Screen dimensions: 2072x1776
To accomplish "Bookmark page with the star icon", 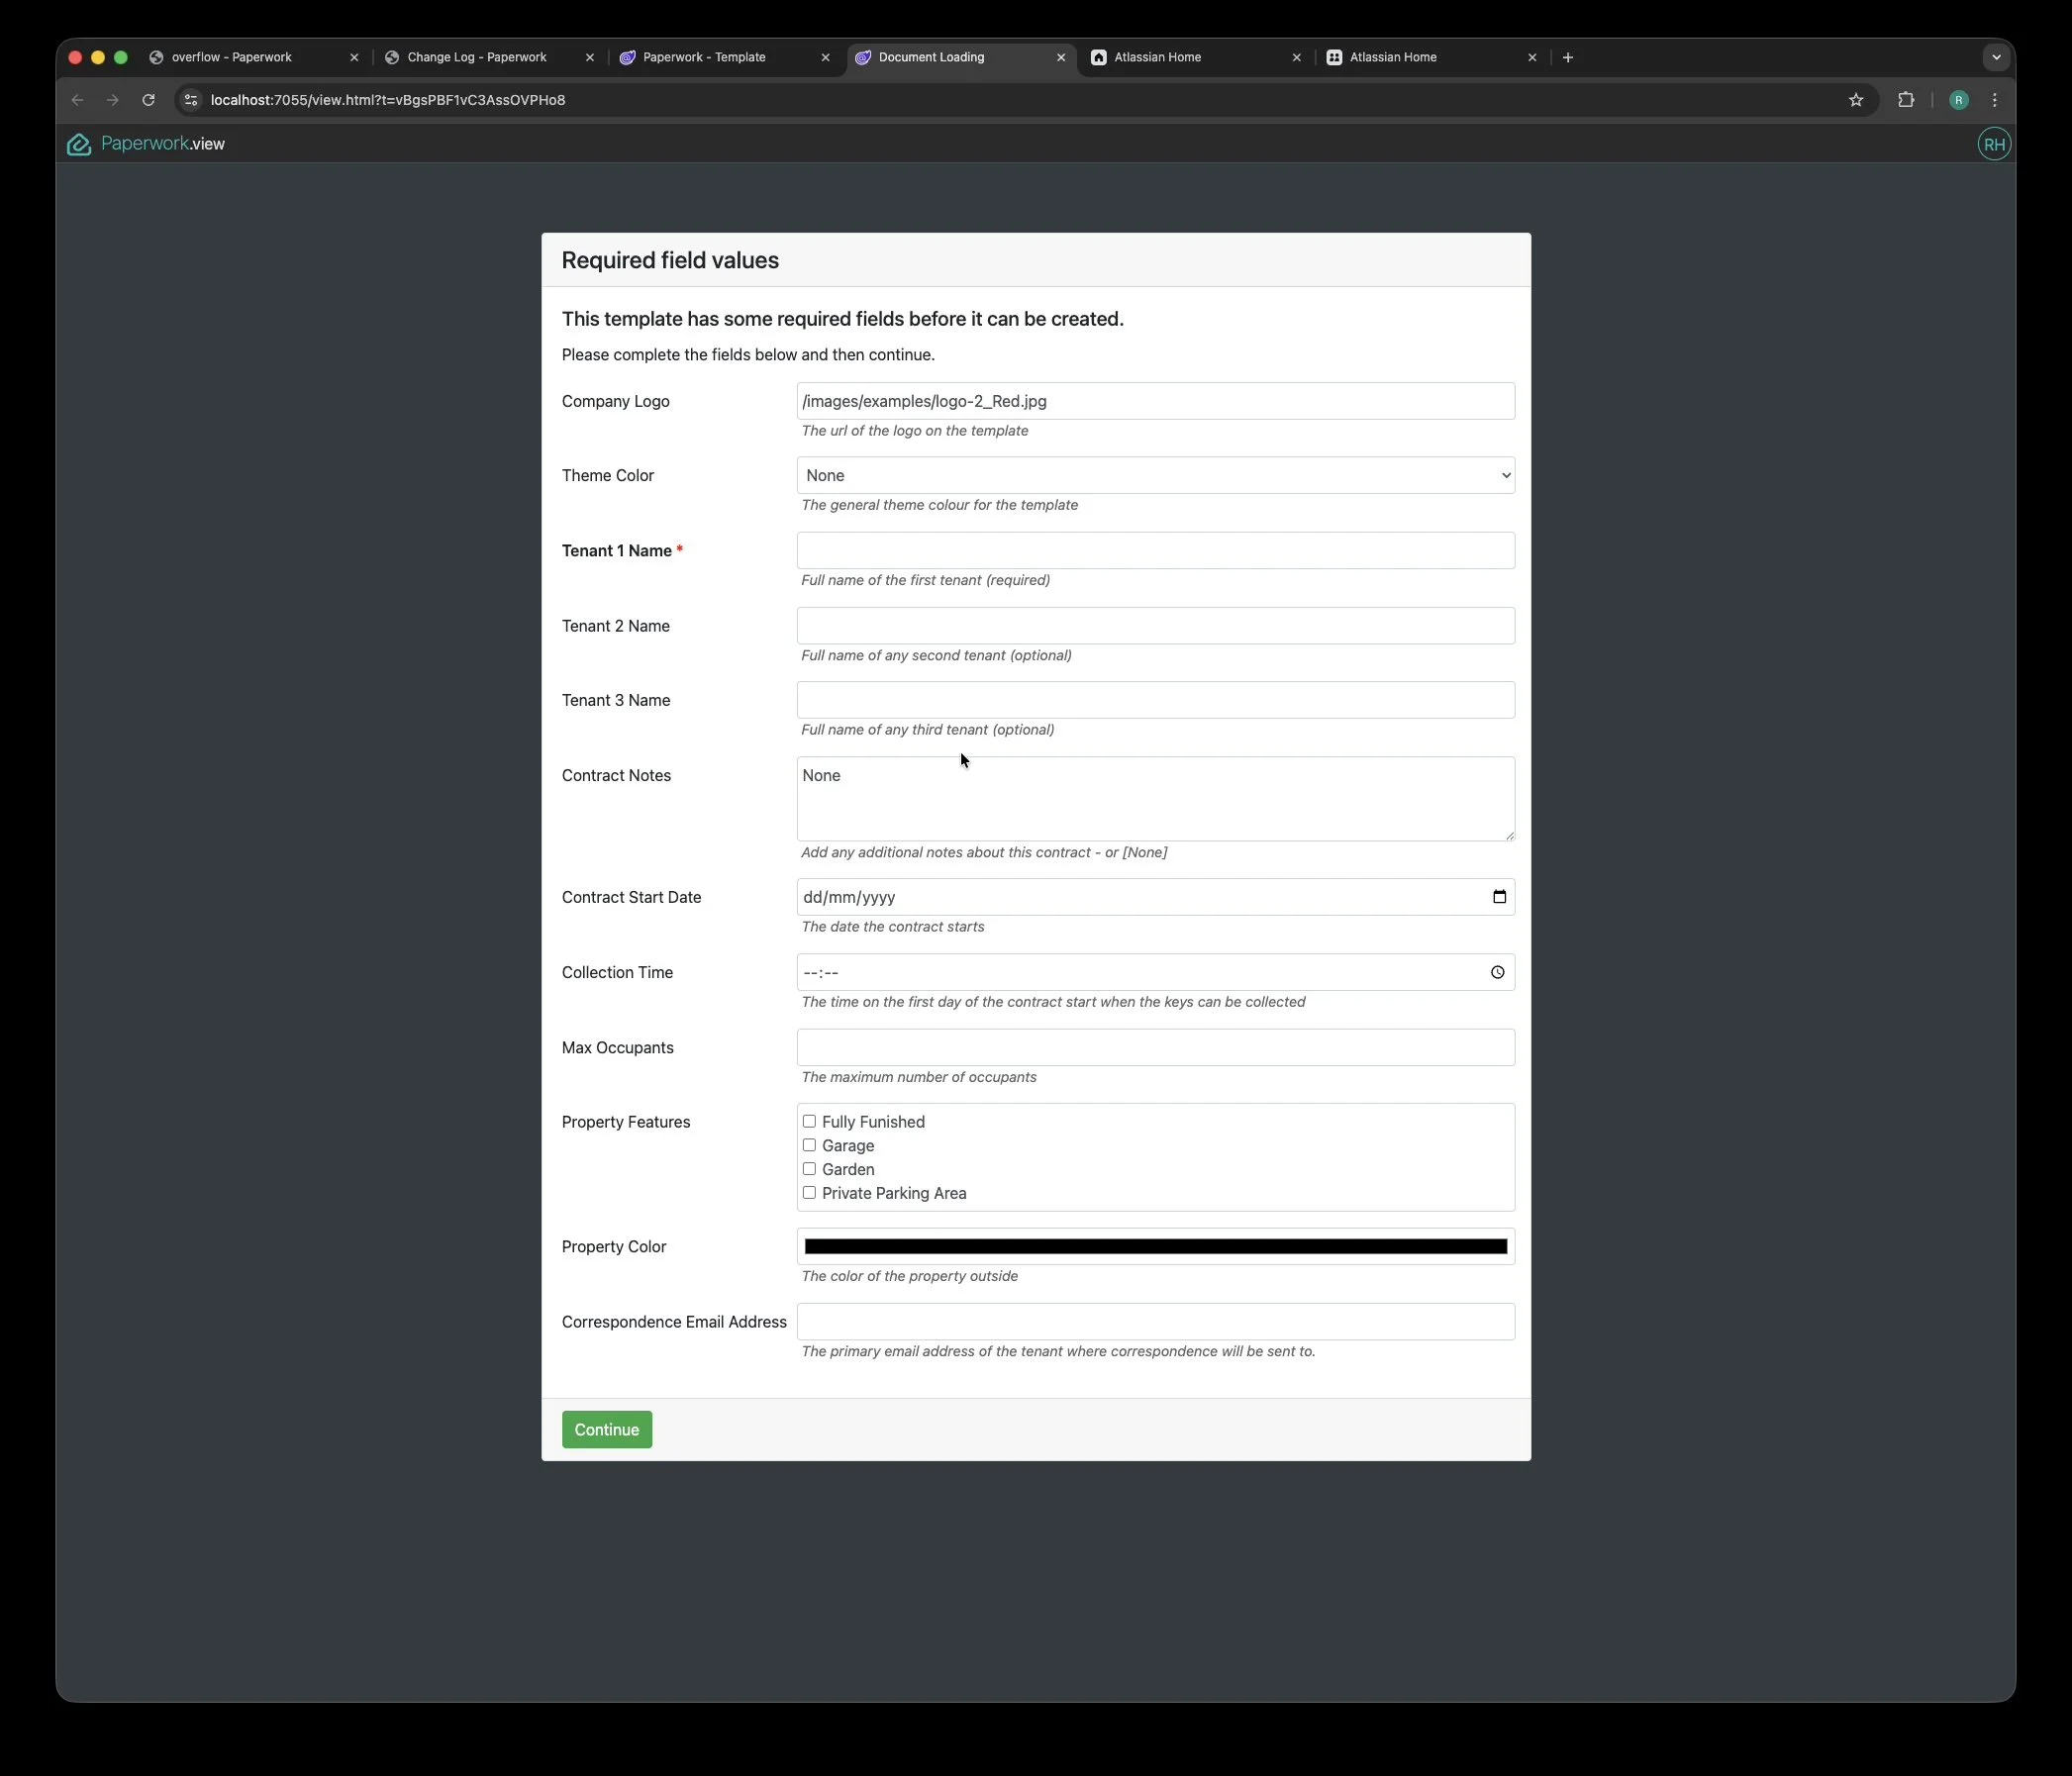I will click(1856, 100).
